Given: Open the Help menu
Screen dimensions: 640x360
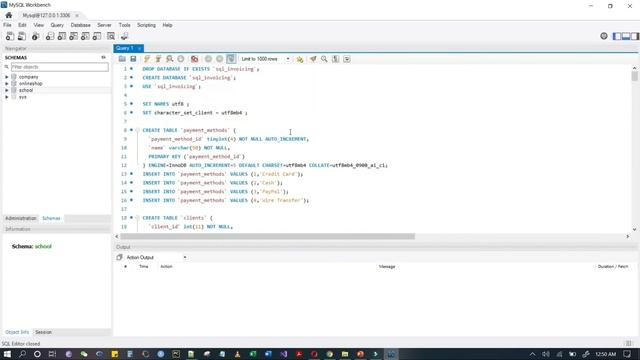Looking at the screenshot, I should coord(167,25).
